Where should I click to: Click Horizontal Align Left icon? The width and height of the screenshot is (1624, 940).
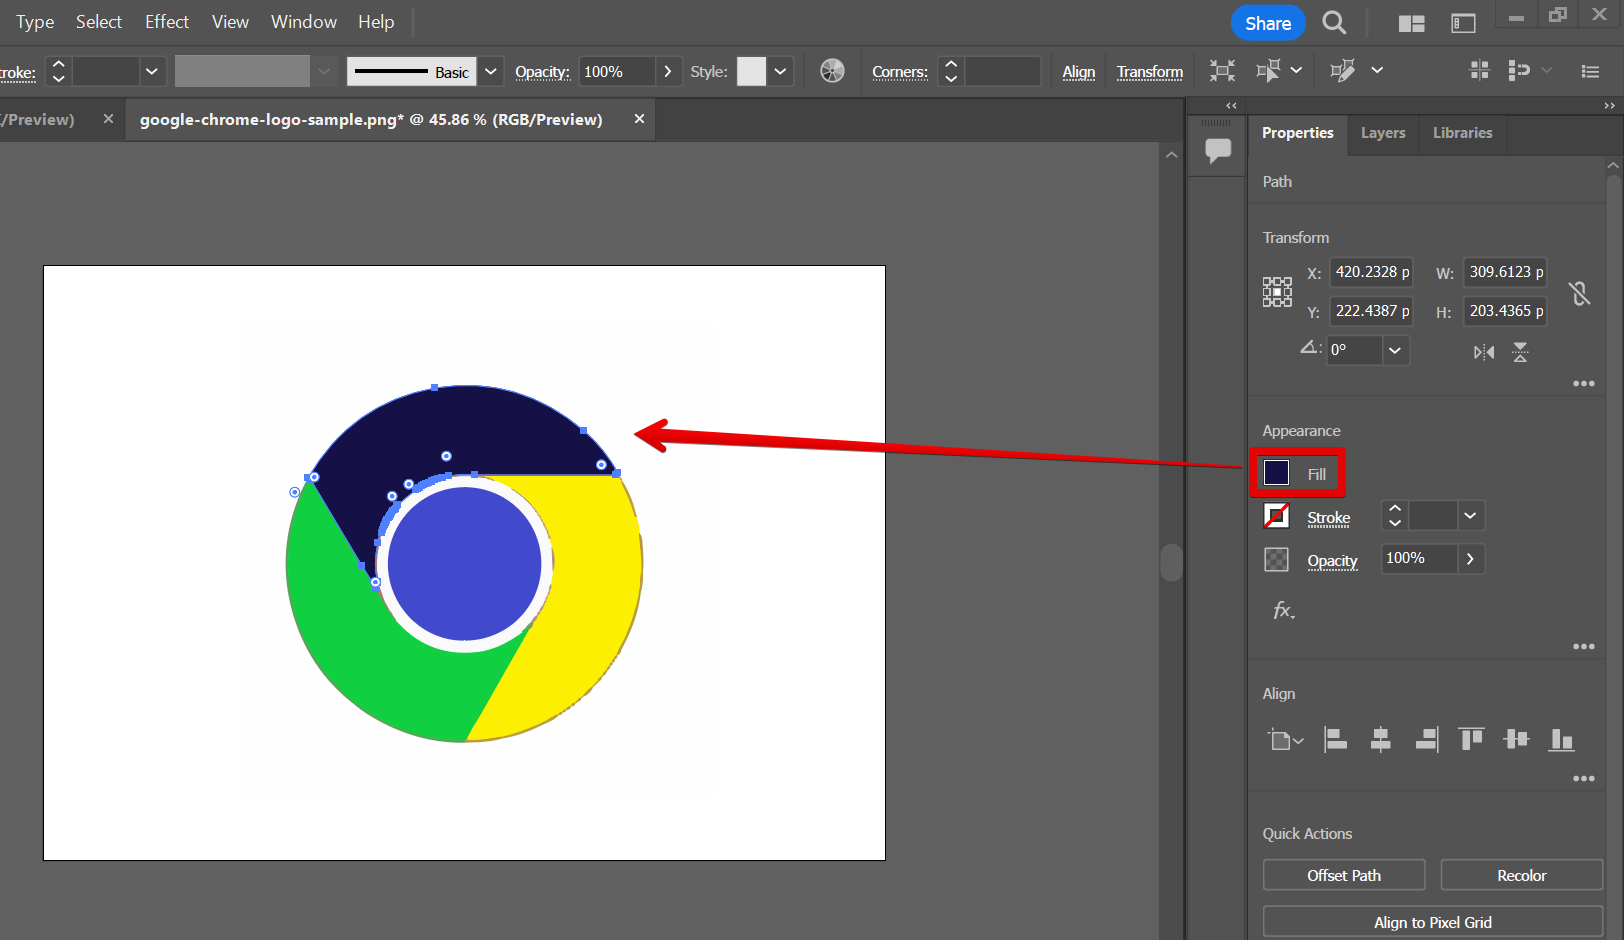(1335, 739)
